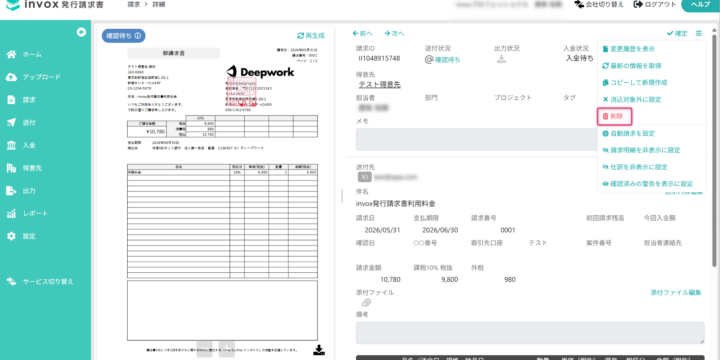The width and height of the screenshot is (720, 360).
Task: Open the 入金 sidebar section
Action: [x=21, y=145]
